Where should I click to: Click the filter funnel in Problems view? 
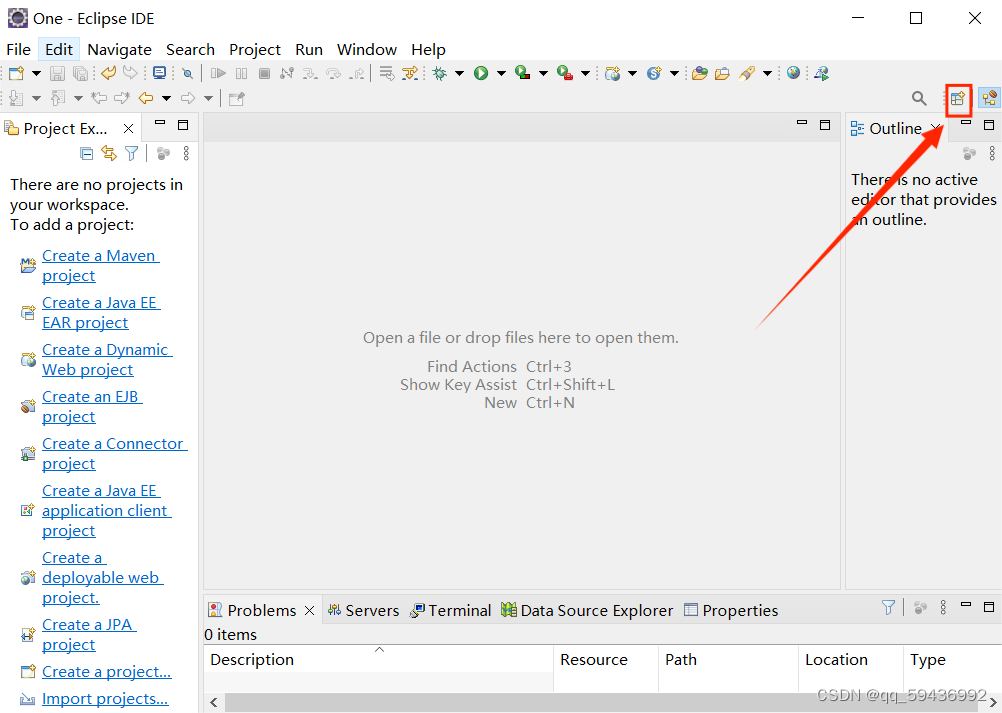888,608
